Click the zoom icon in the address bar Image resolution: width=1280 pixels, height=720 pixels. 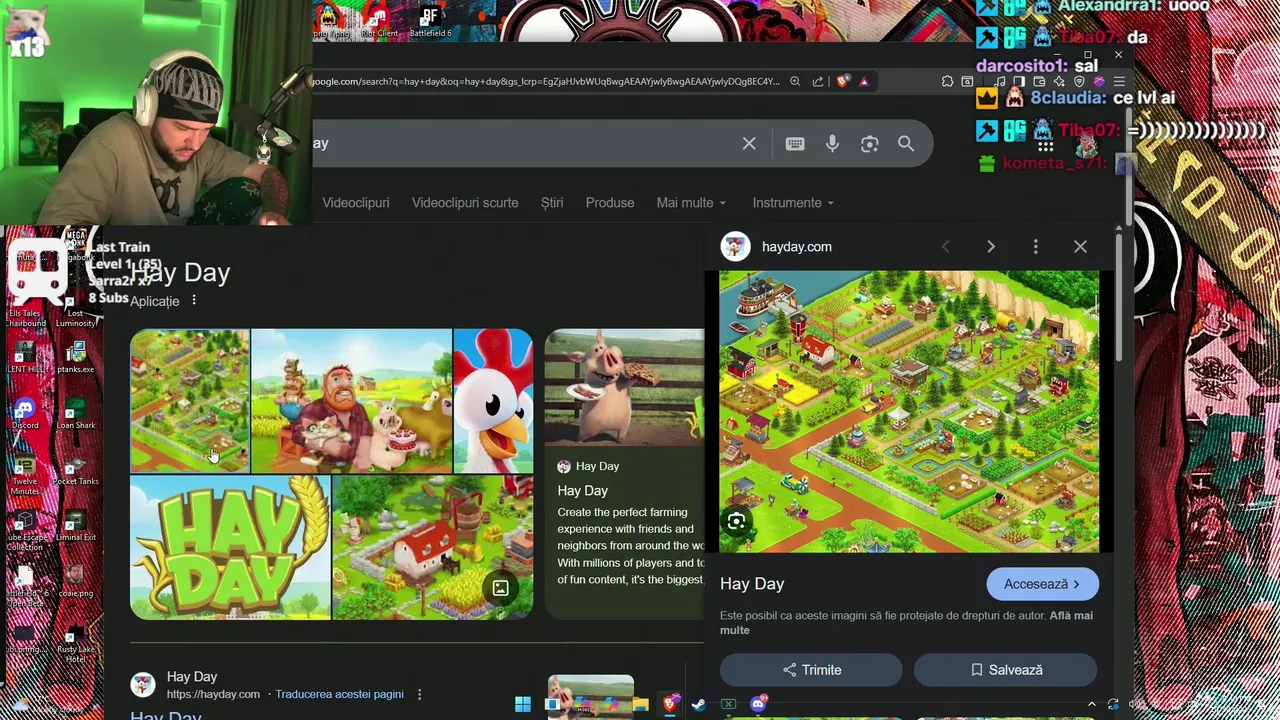[x=795, y=82]
